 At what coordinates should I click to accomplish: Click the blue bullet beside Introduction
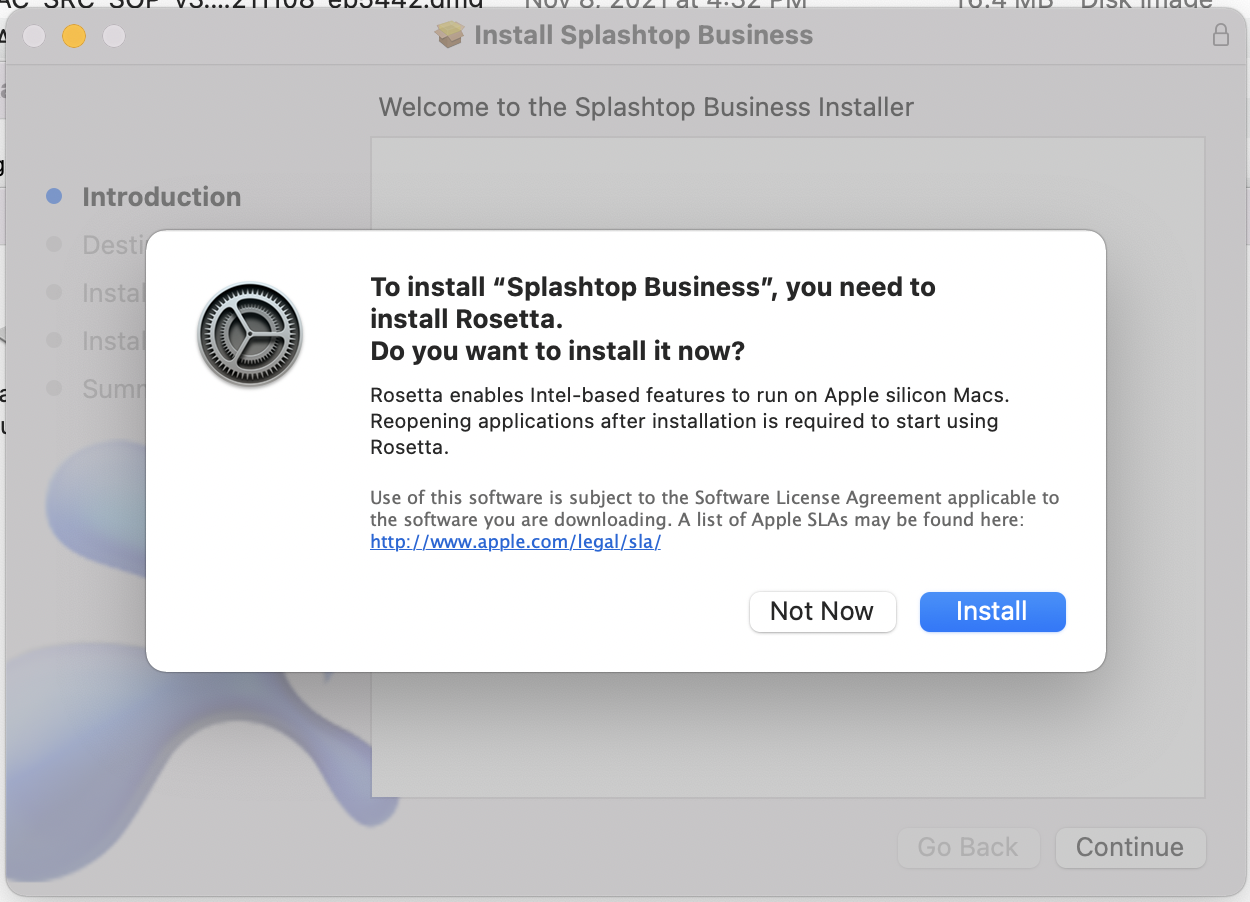[x=55, y=197]
